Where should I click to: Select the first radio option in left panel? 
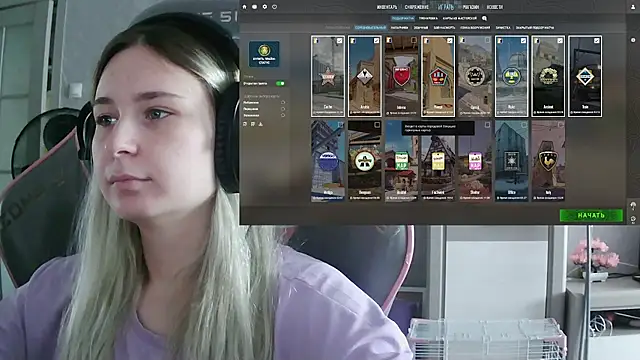(283, 103)
